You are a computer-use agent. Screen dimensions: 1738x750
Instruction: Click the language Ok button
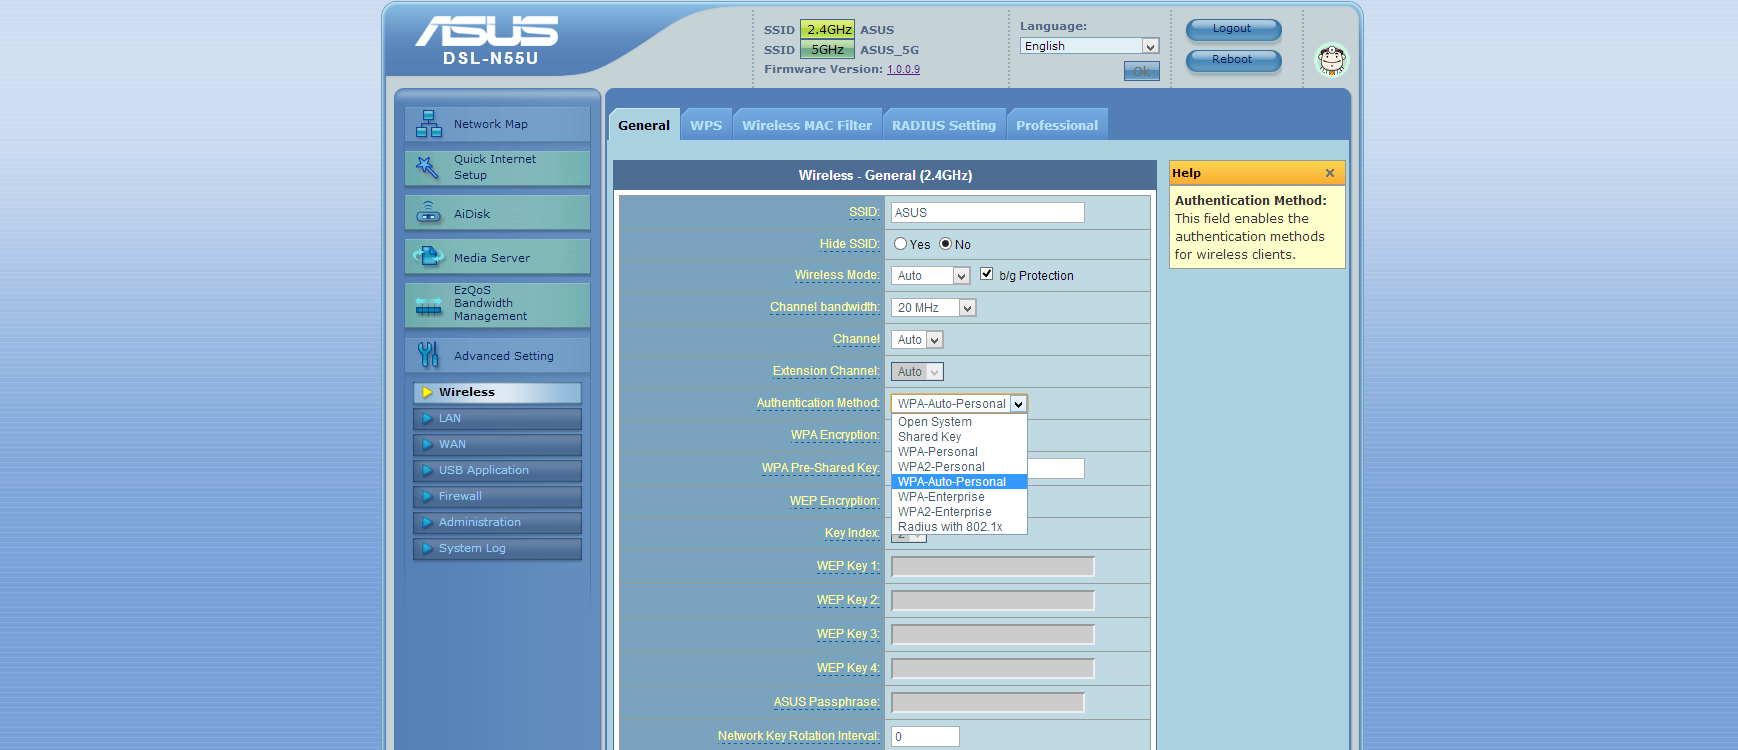click(1141, 71)
